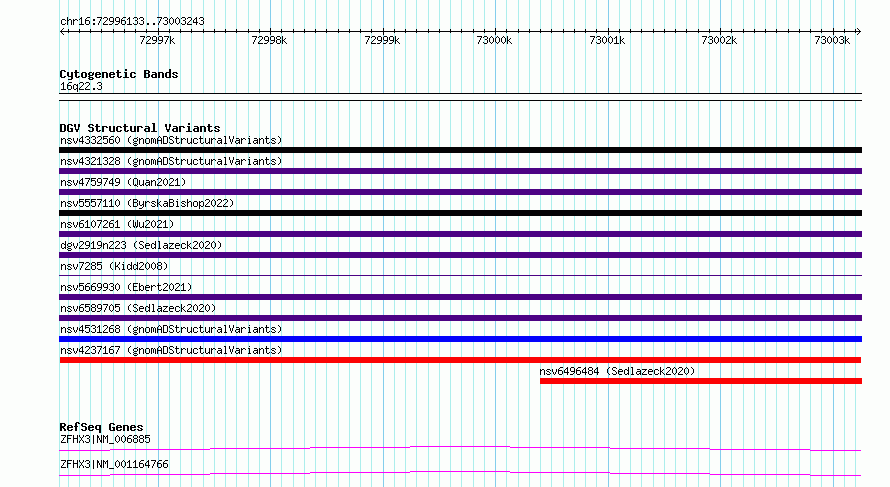890x487 pixels.
Task: Click the purple bar under nsv4759749
Action: coord(460,192)
